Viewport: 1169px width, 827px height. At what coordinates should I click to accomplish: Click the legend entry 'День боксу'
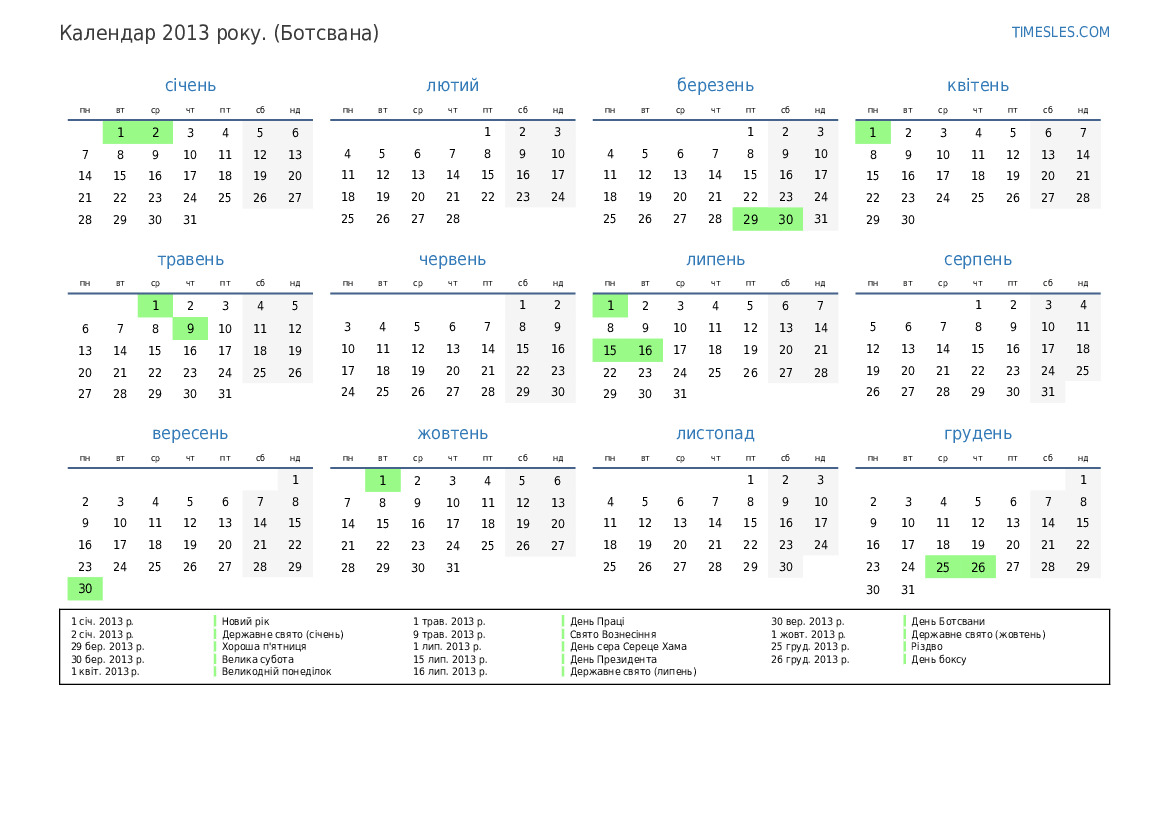[939, 659]
